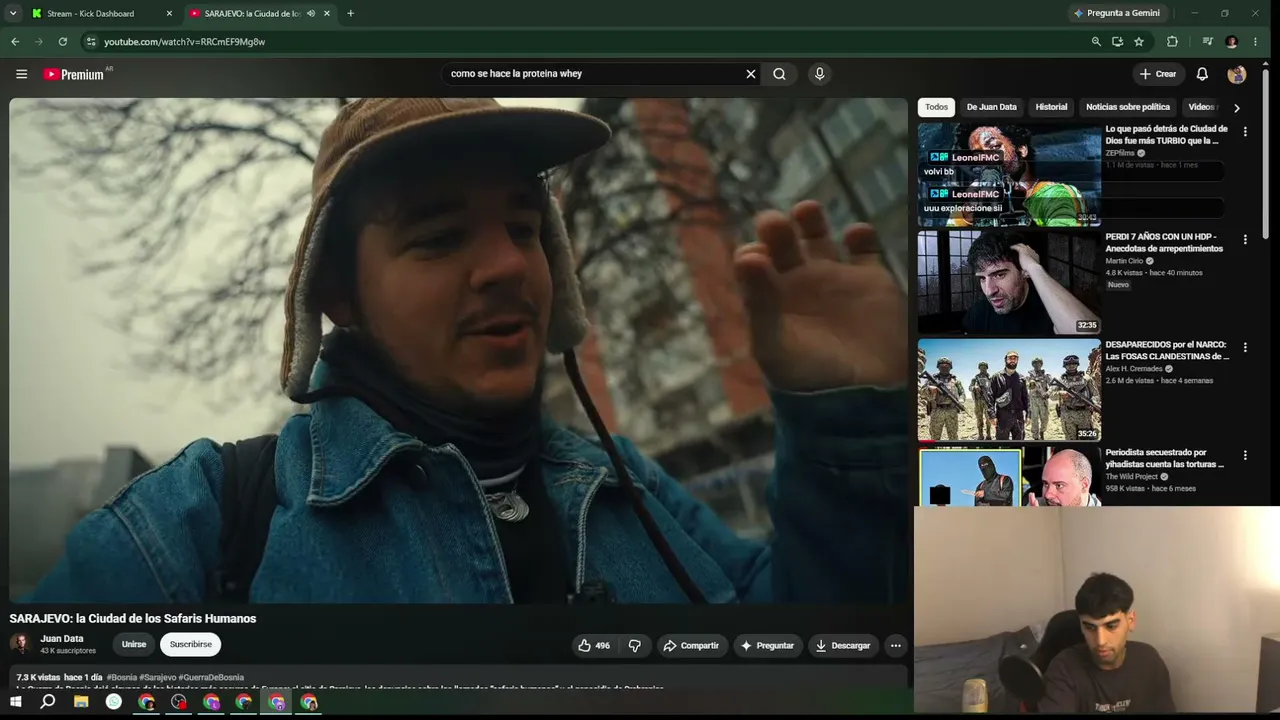Image resolution: width=1280 pixels, height=720 pixels.
Task: Like the video with 496 likes
Action: click(x=594, y=646)
